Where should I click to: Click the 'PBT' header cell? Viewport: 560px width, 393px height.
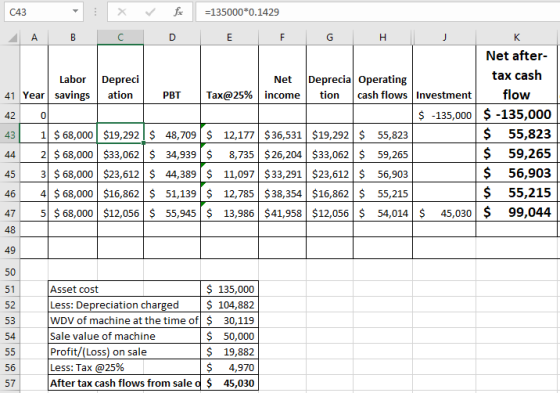(172, 74)
